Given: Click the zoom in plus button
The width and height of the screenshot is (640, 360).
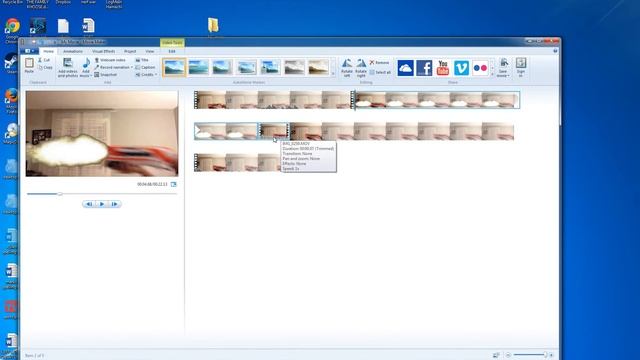Looking at the screenshot, I should [551, 355].
